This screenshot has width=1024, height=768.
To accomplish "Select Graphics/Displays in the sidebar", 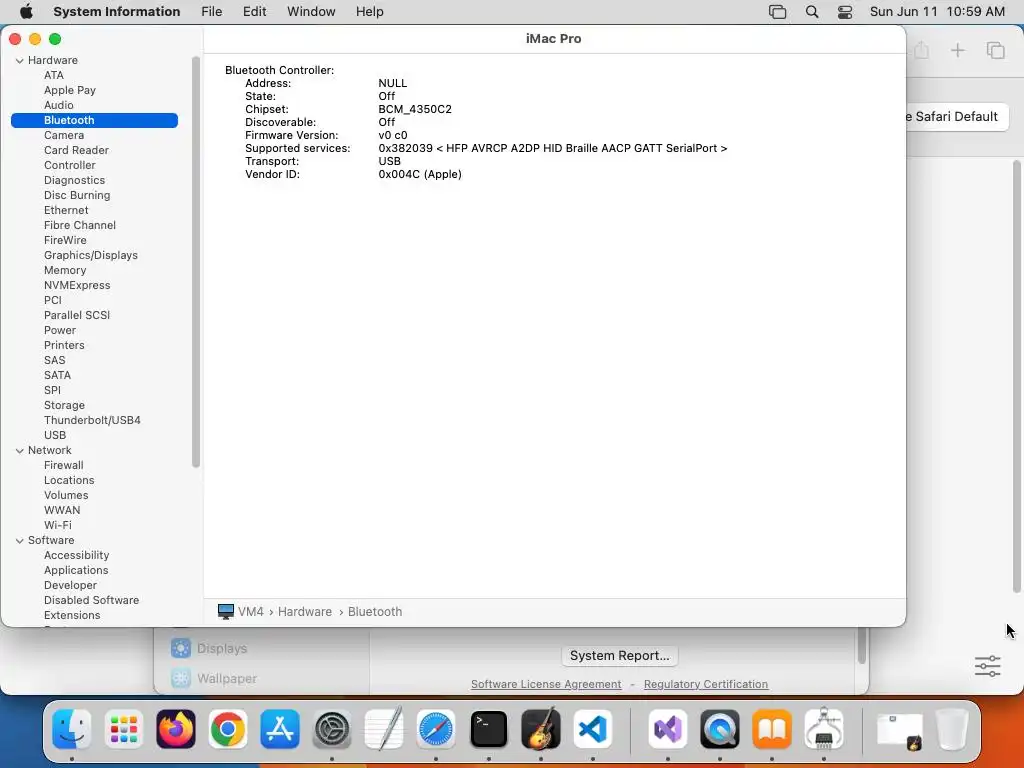I will tap(91, 255).
